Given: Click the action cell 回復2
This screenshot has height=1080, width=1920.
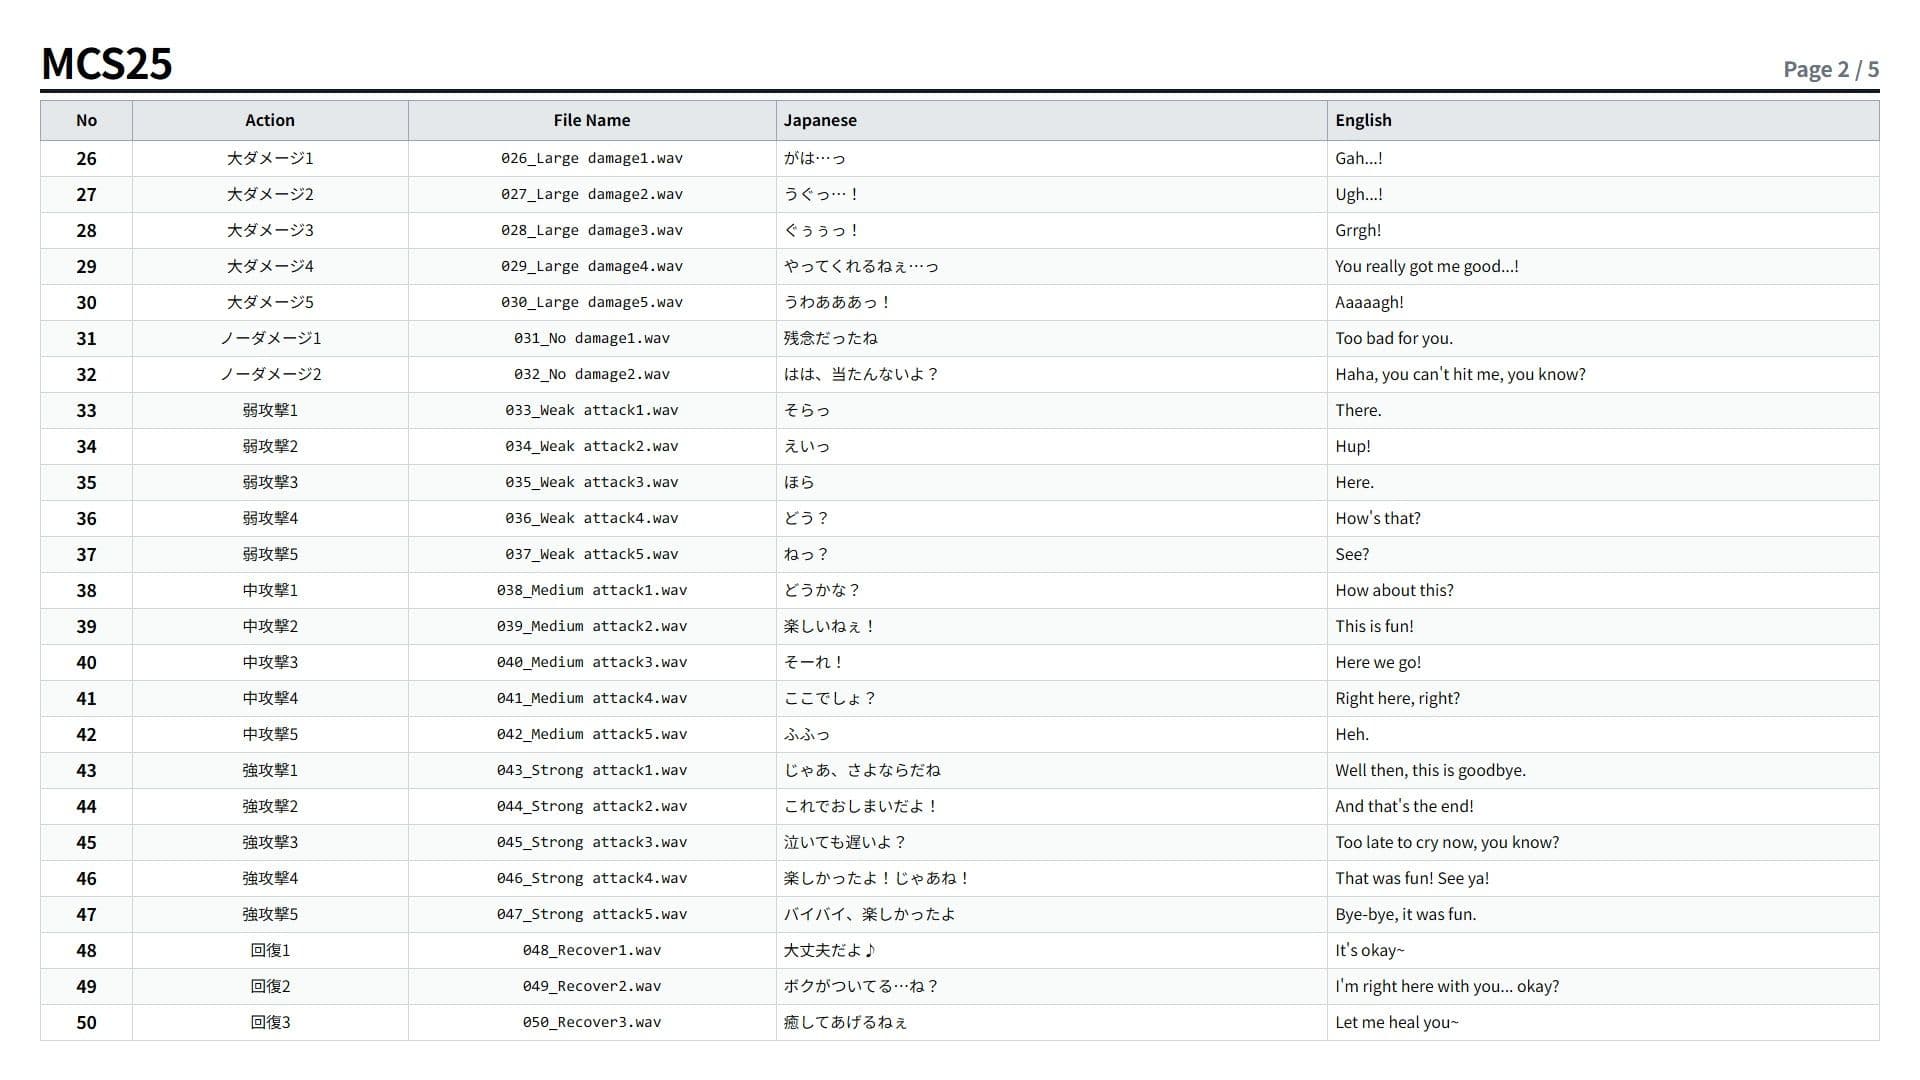Looking at the screenshot, I should 270,986.
